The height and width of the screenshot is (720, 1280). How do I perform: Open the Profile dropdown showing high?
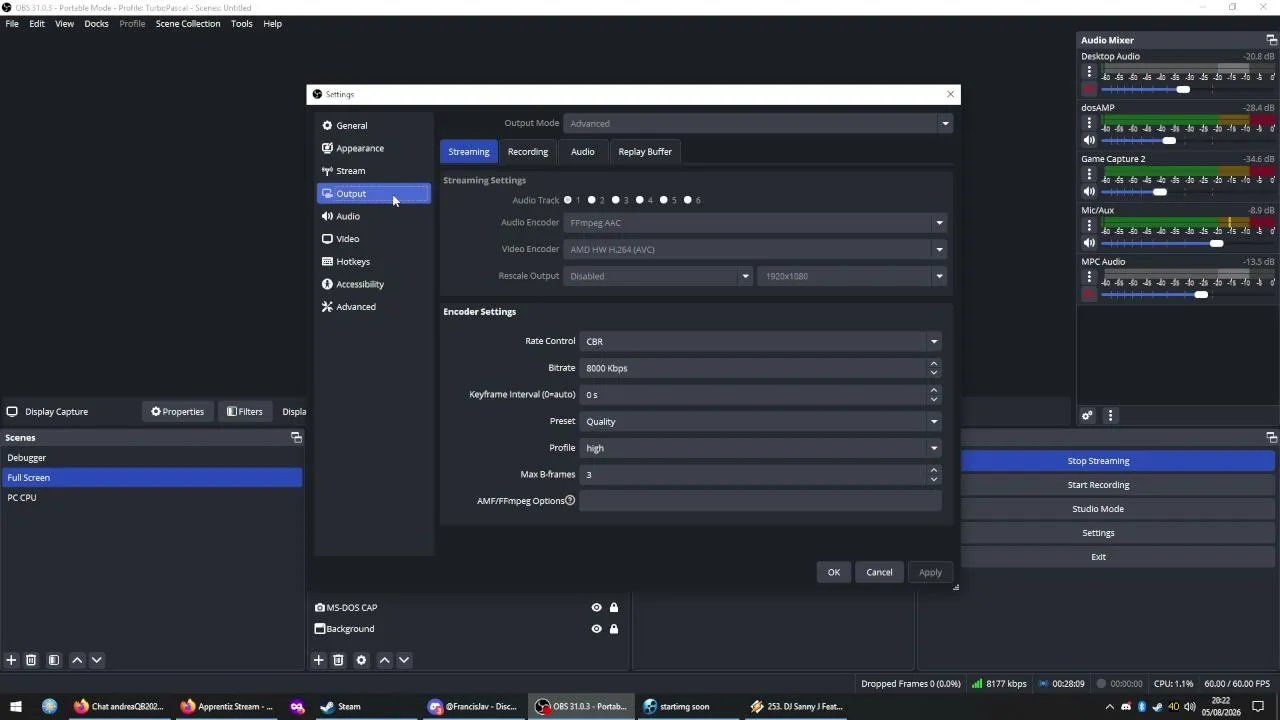760,448
